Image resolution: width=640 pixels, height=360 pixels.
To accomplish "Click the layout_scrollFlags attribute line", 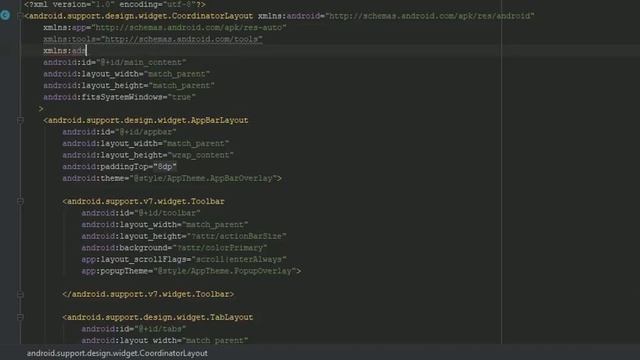I will tap(184, 260).
